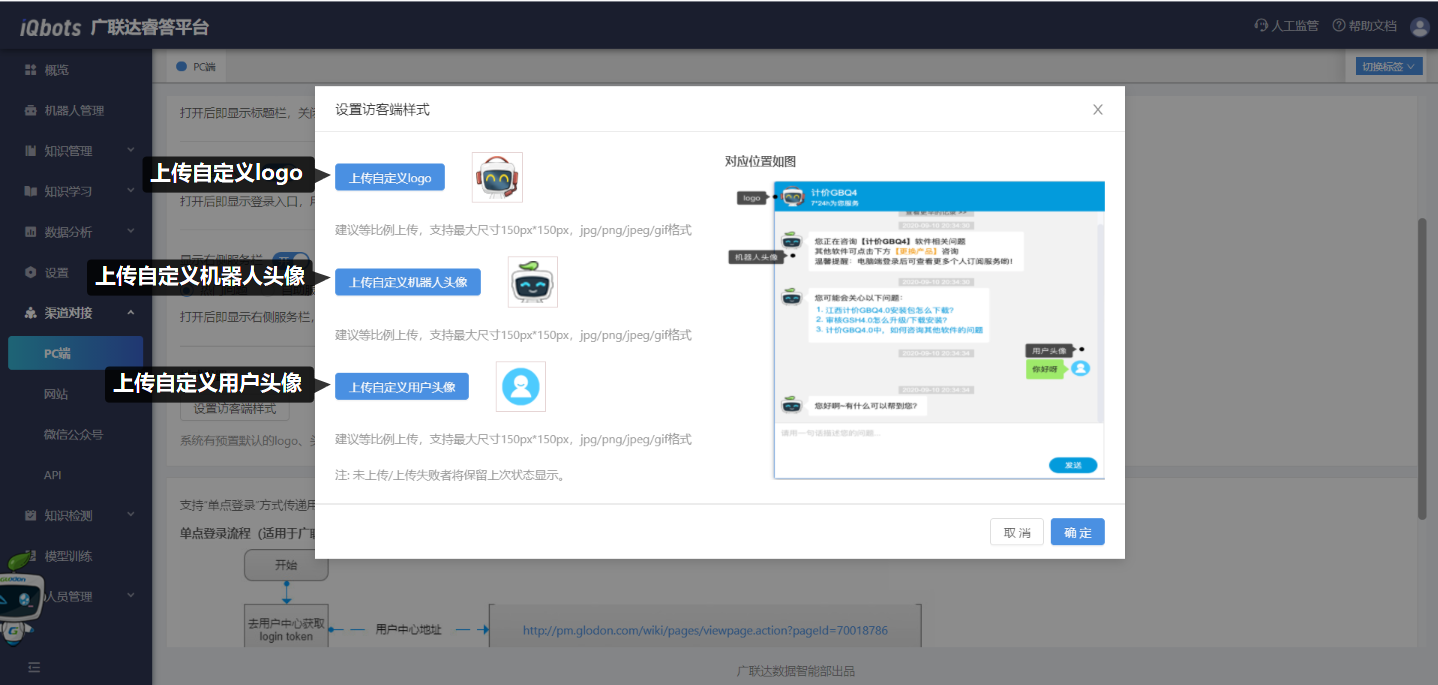Open 人工监管 from the header
The image size is (1438, 685).
(1286, 27)
